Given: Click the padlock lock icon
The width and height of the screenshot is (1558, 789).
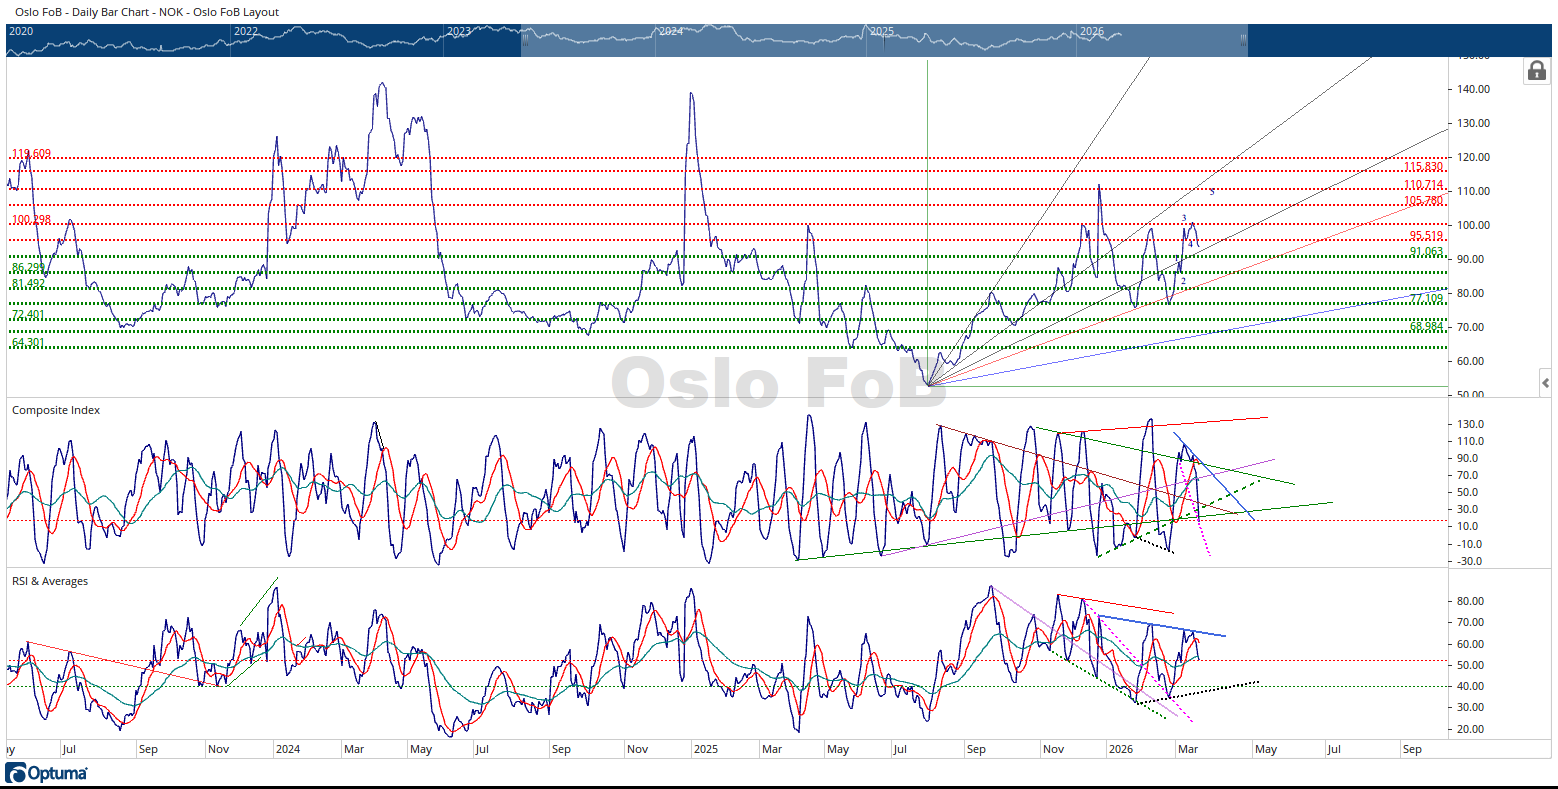Looking at the screenshot, I should tap(1536, 71).
